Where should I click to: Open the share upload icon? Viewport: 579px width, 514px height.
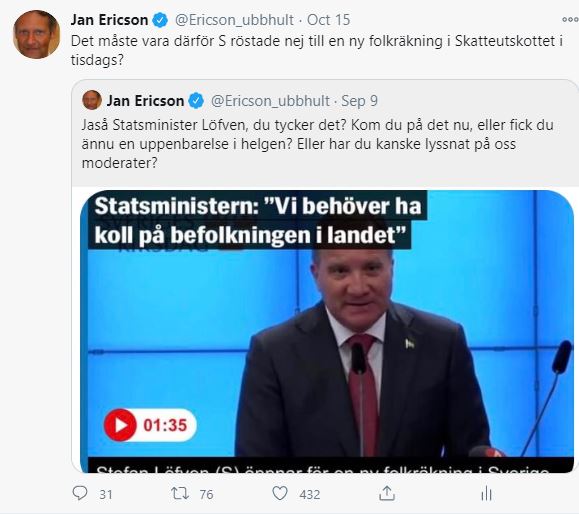pyautogui.click(x=387, y=493)
